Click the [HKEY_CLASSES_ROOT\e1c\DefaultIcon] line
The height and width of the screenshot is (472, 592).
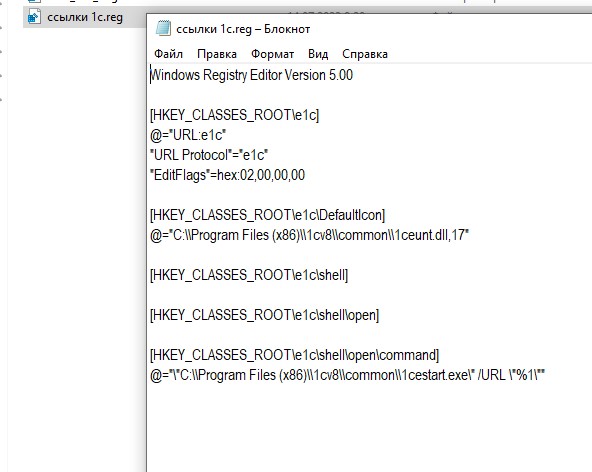(x=267, y=215)
